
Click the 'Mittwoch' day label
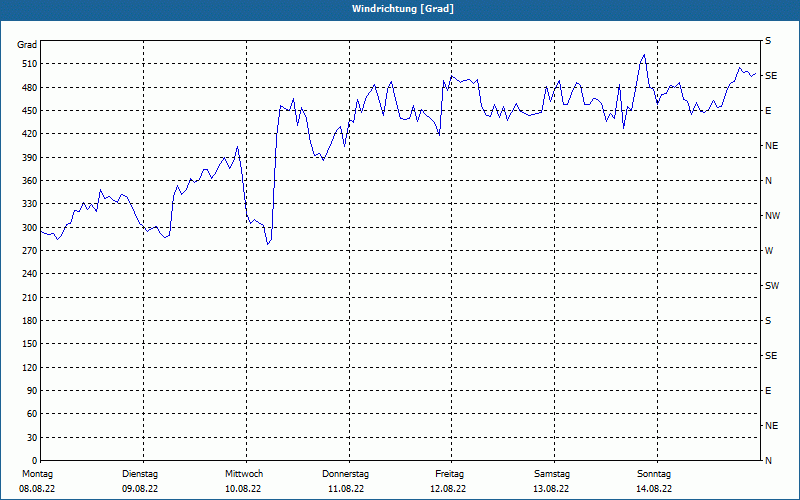coord(244,474)
